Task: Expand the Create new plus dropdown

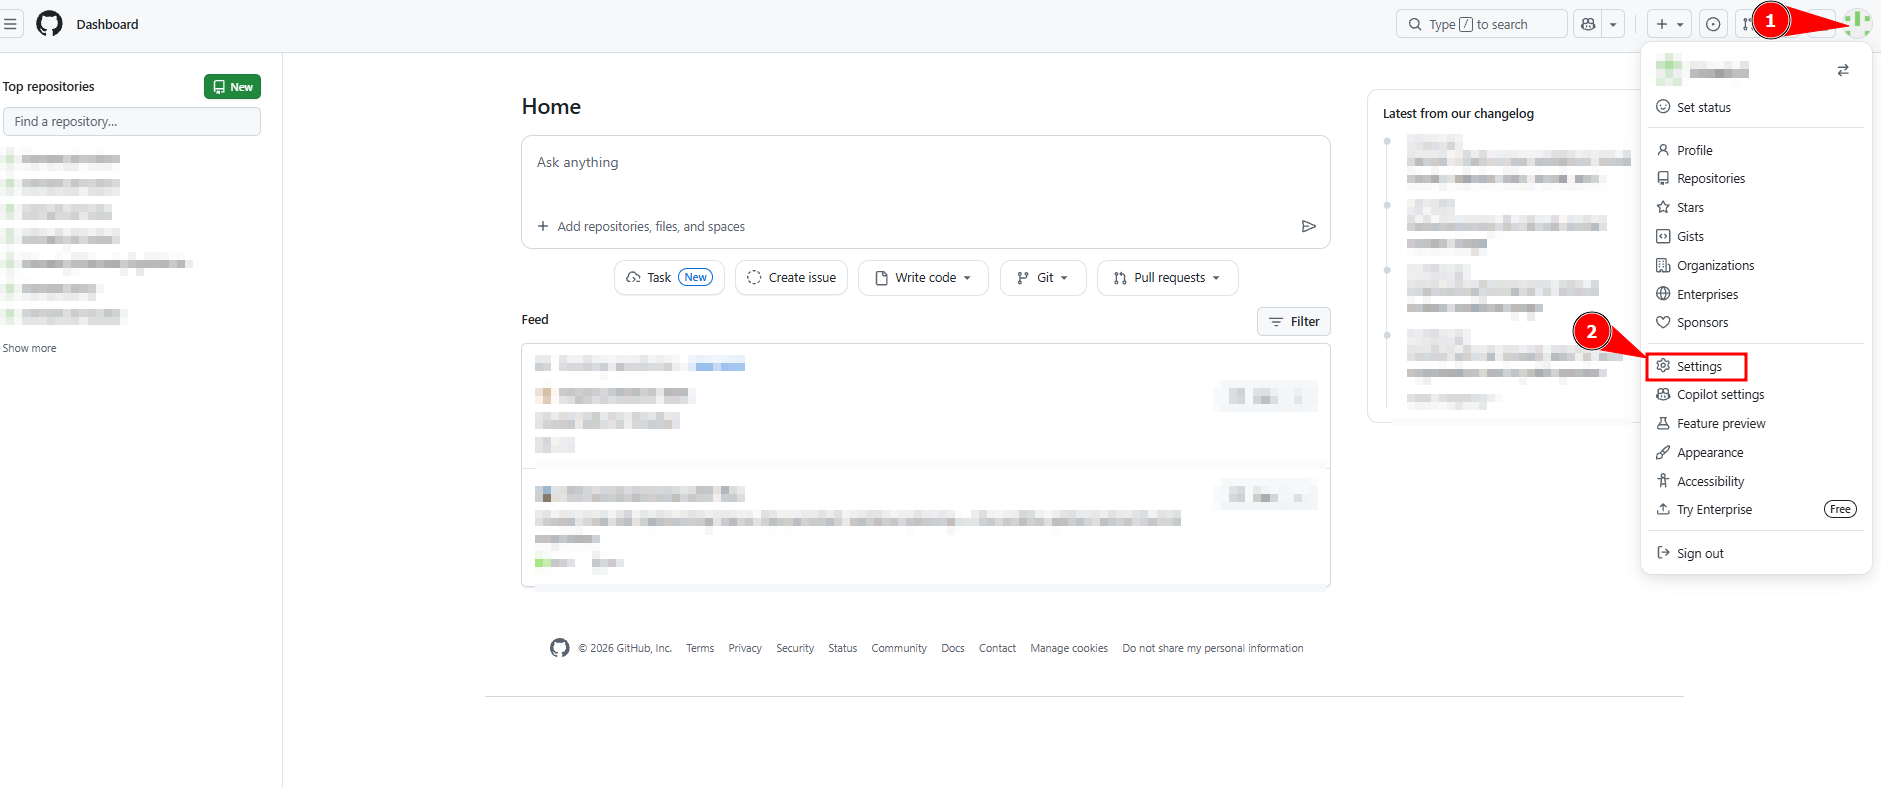Action: 1669,24
